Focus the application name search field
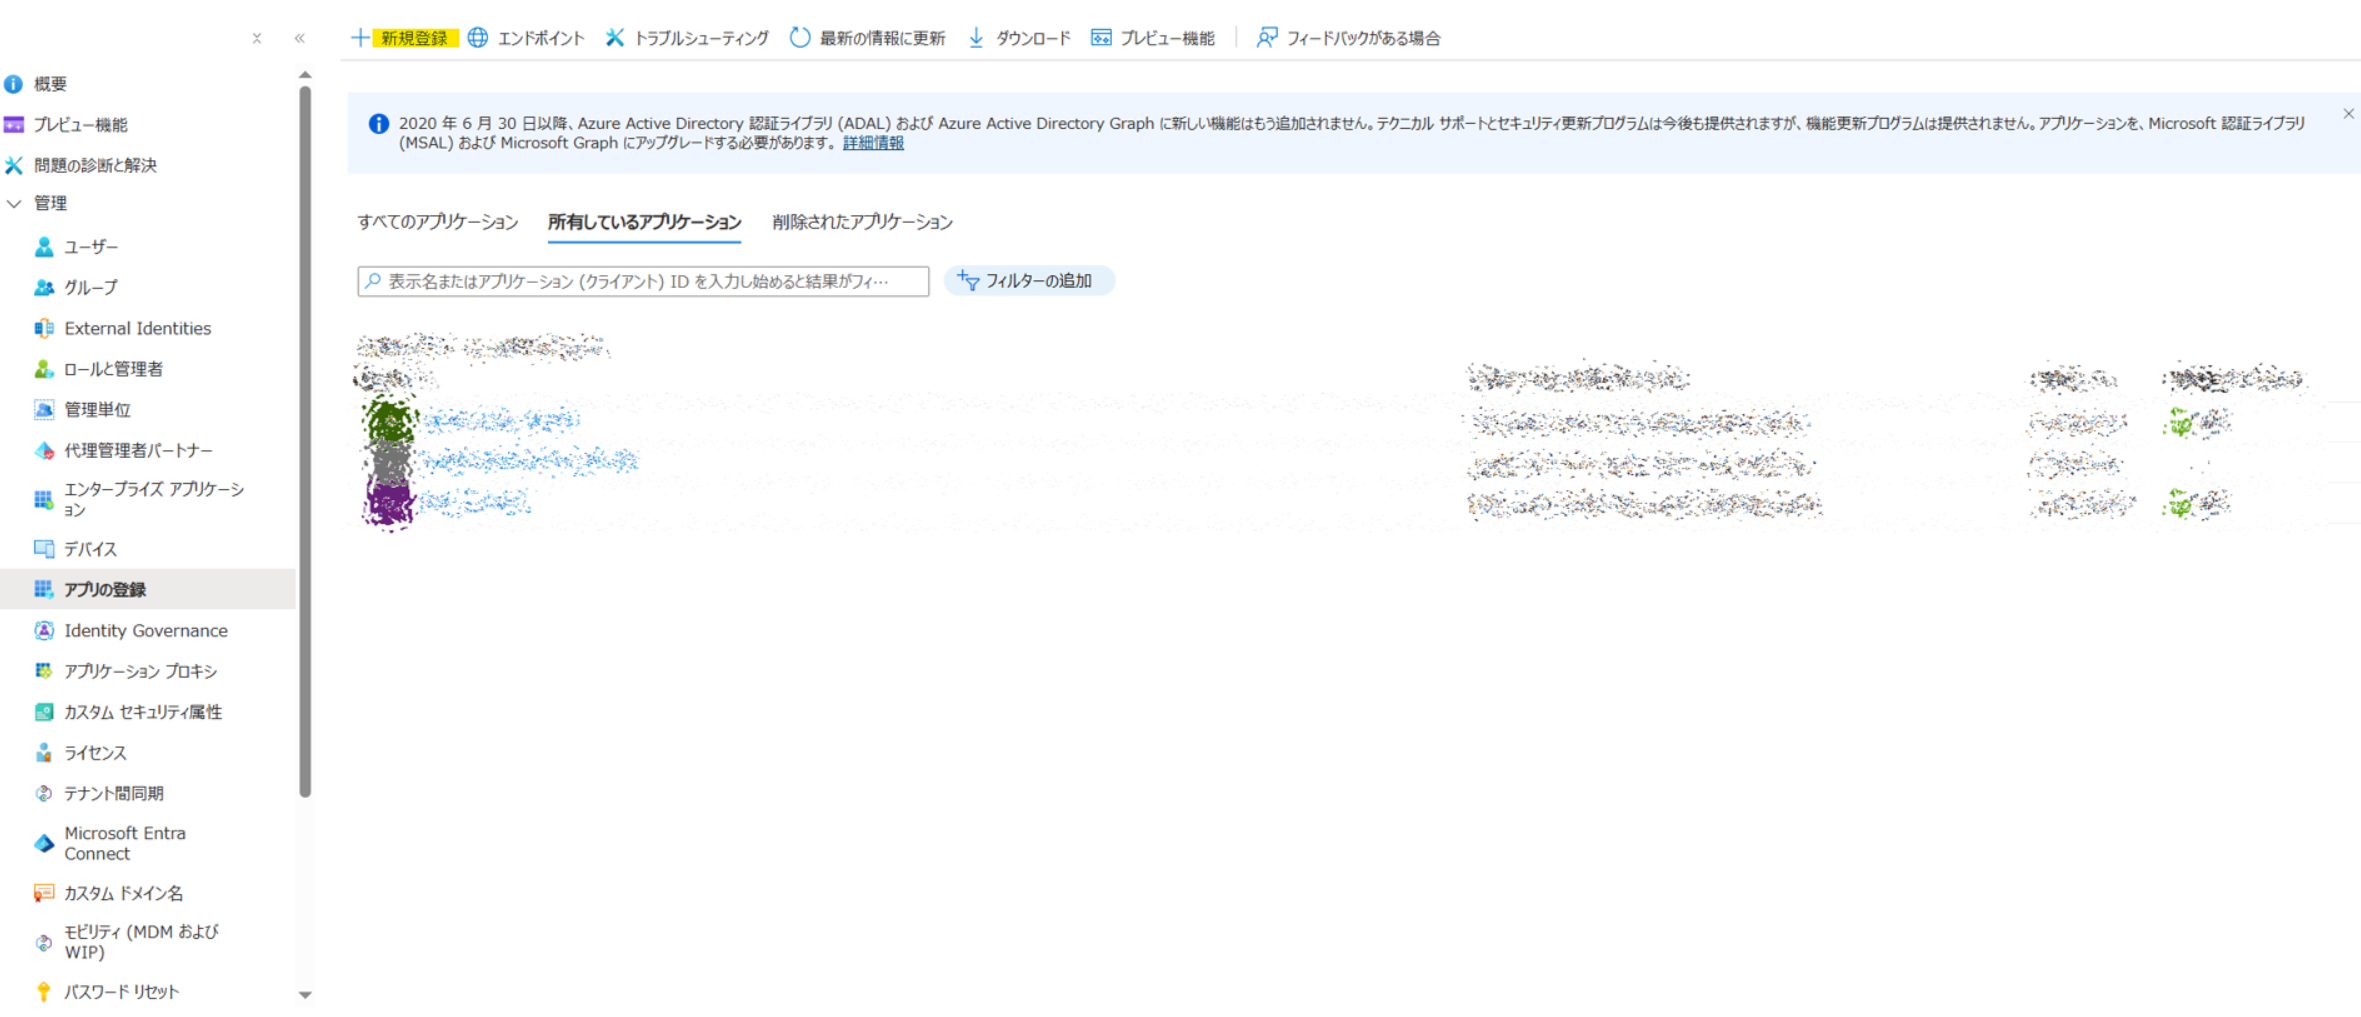 643,281
